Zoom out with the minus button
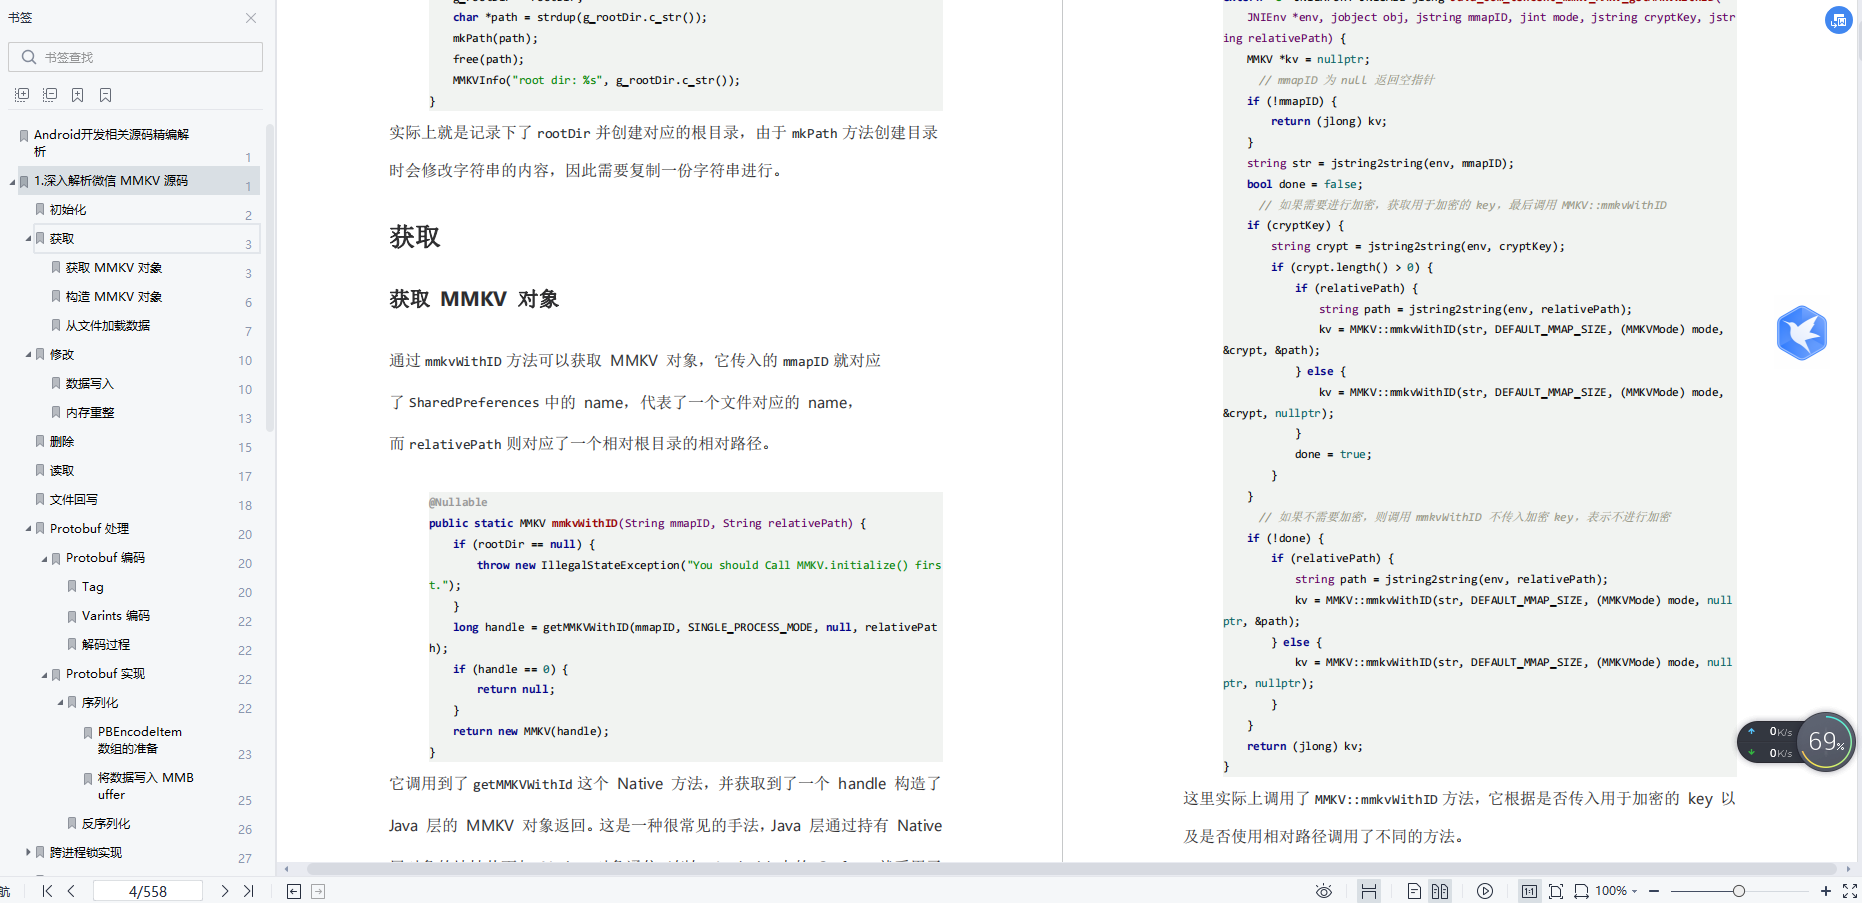 pos(1654,891)
